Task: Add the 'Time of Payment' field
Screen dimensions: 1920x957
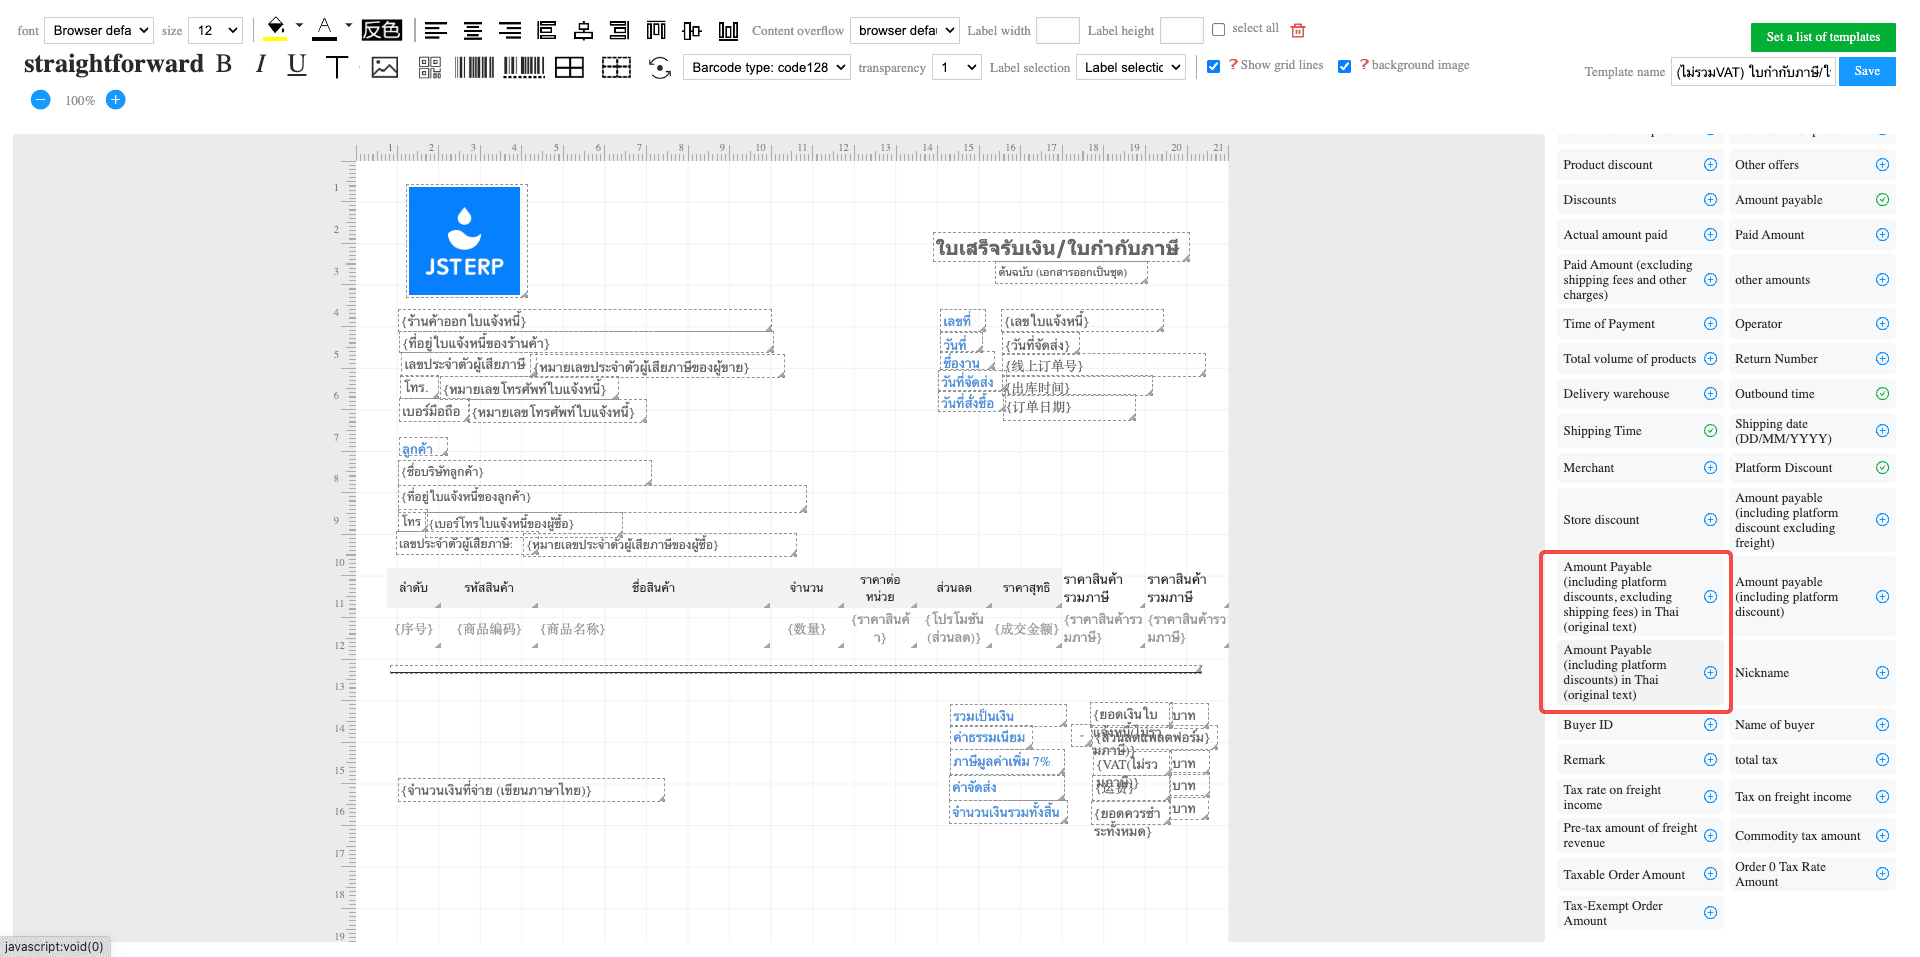Action: (1710, 324)
